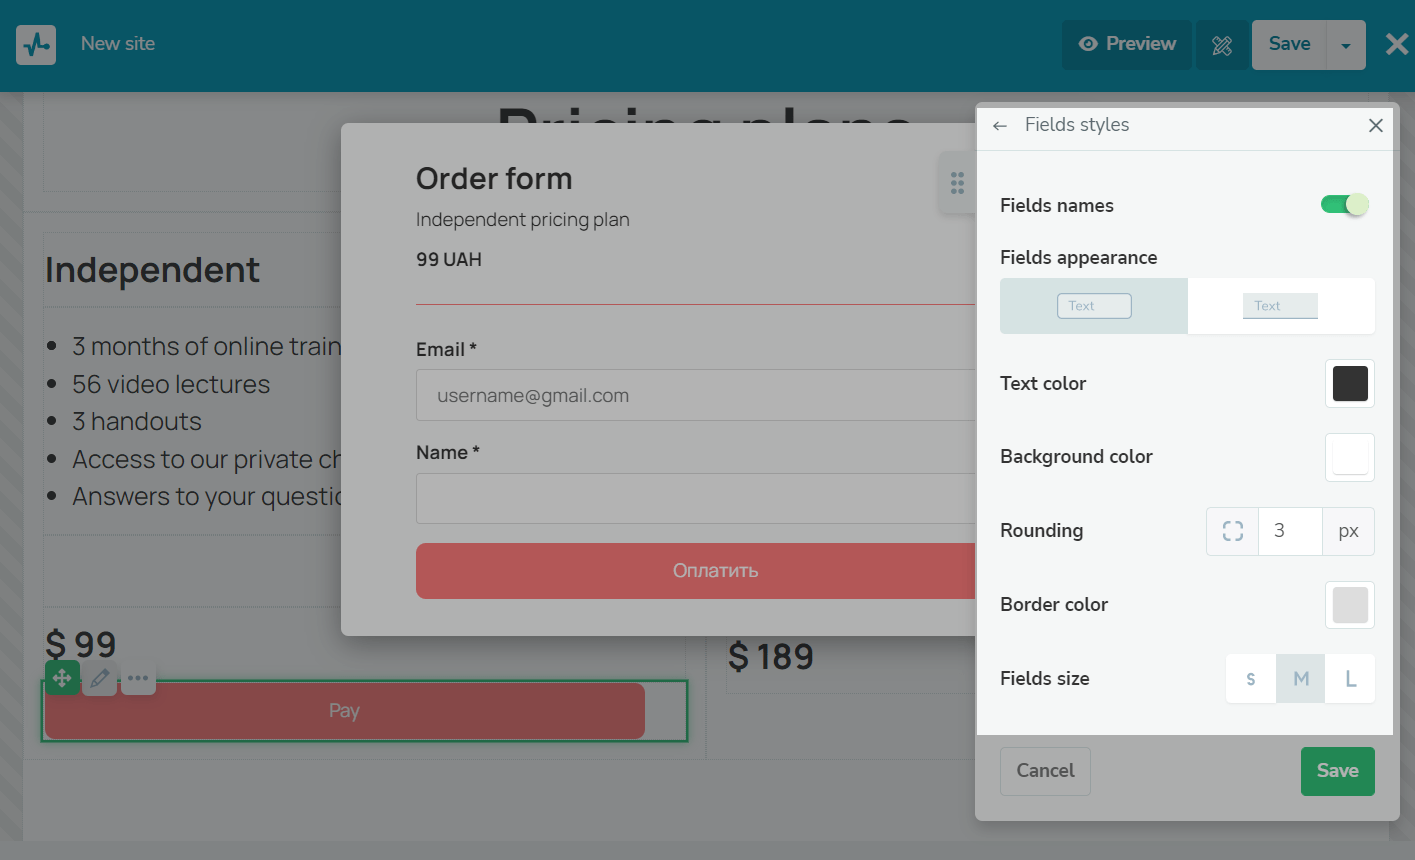Toggle the Fields names switch
The height and width of the screenshot is (860, 1415).
click(x=1344, y=205)
